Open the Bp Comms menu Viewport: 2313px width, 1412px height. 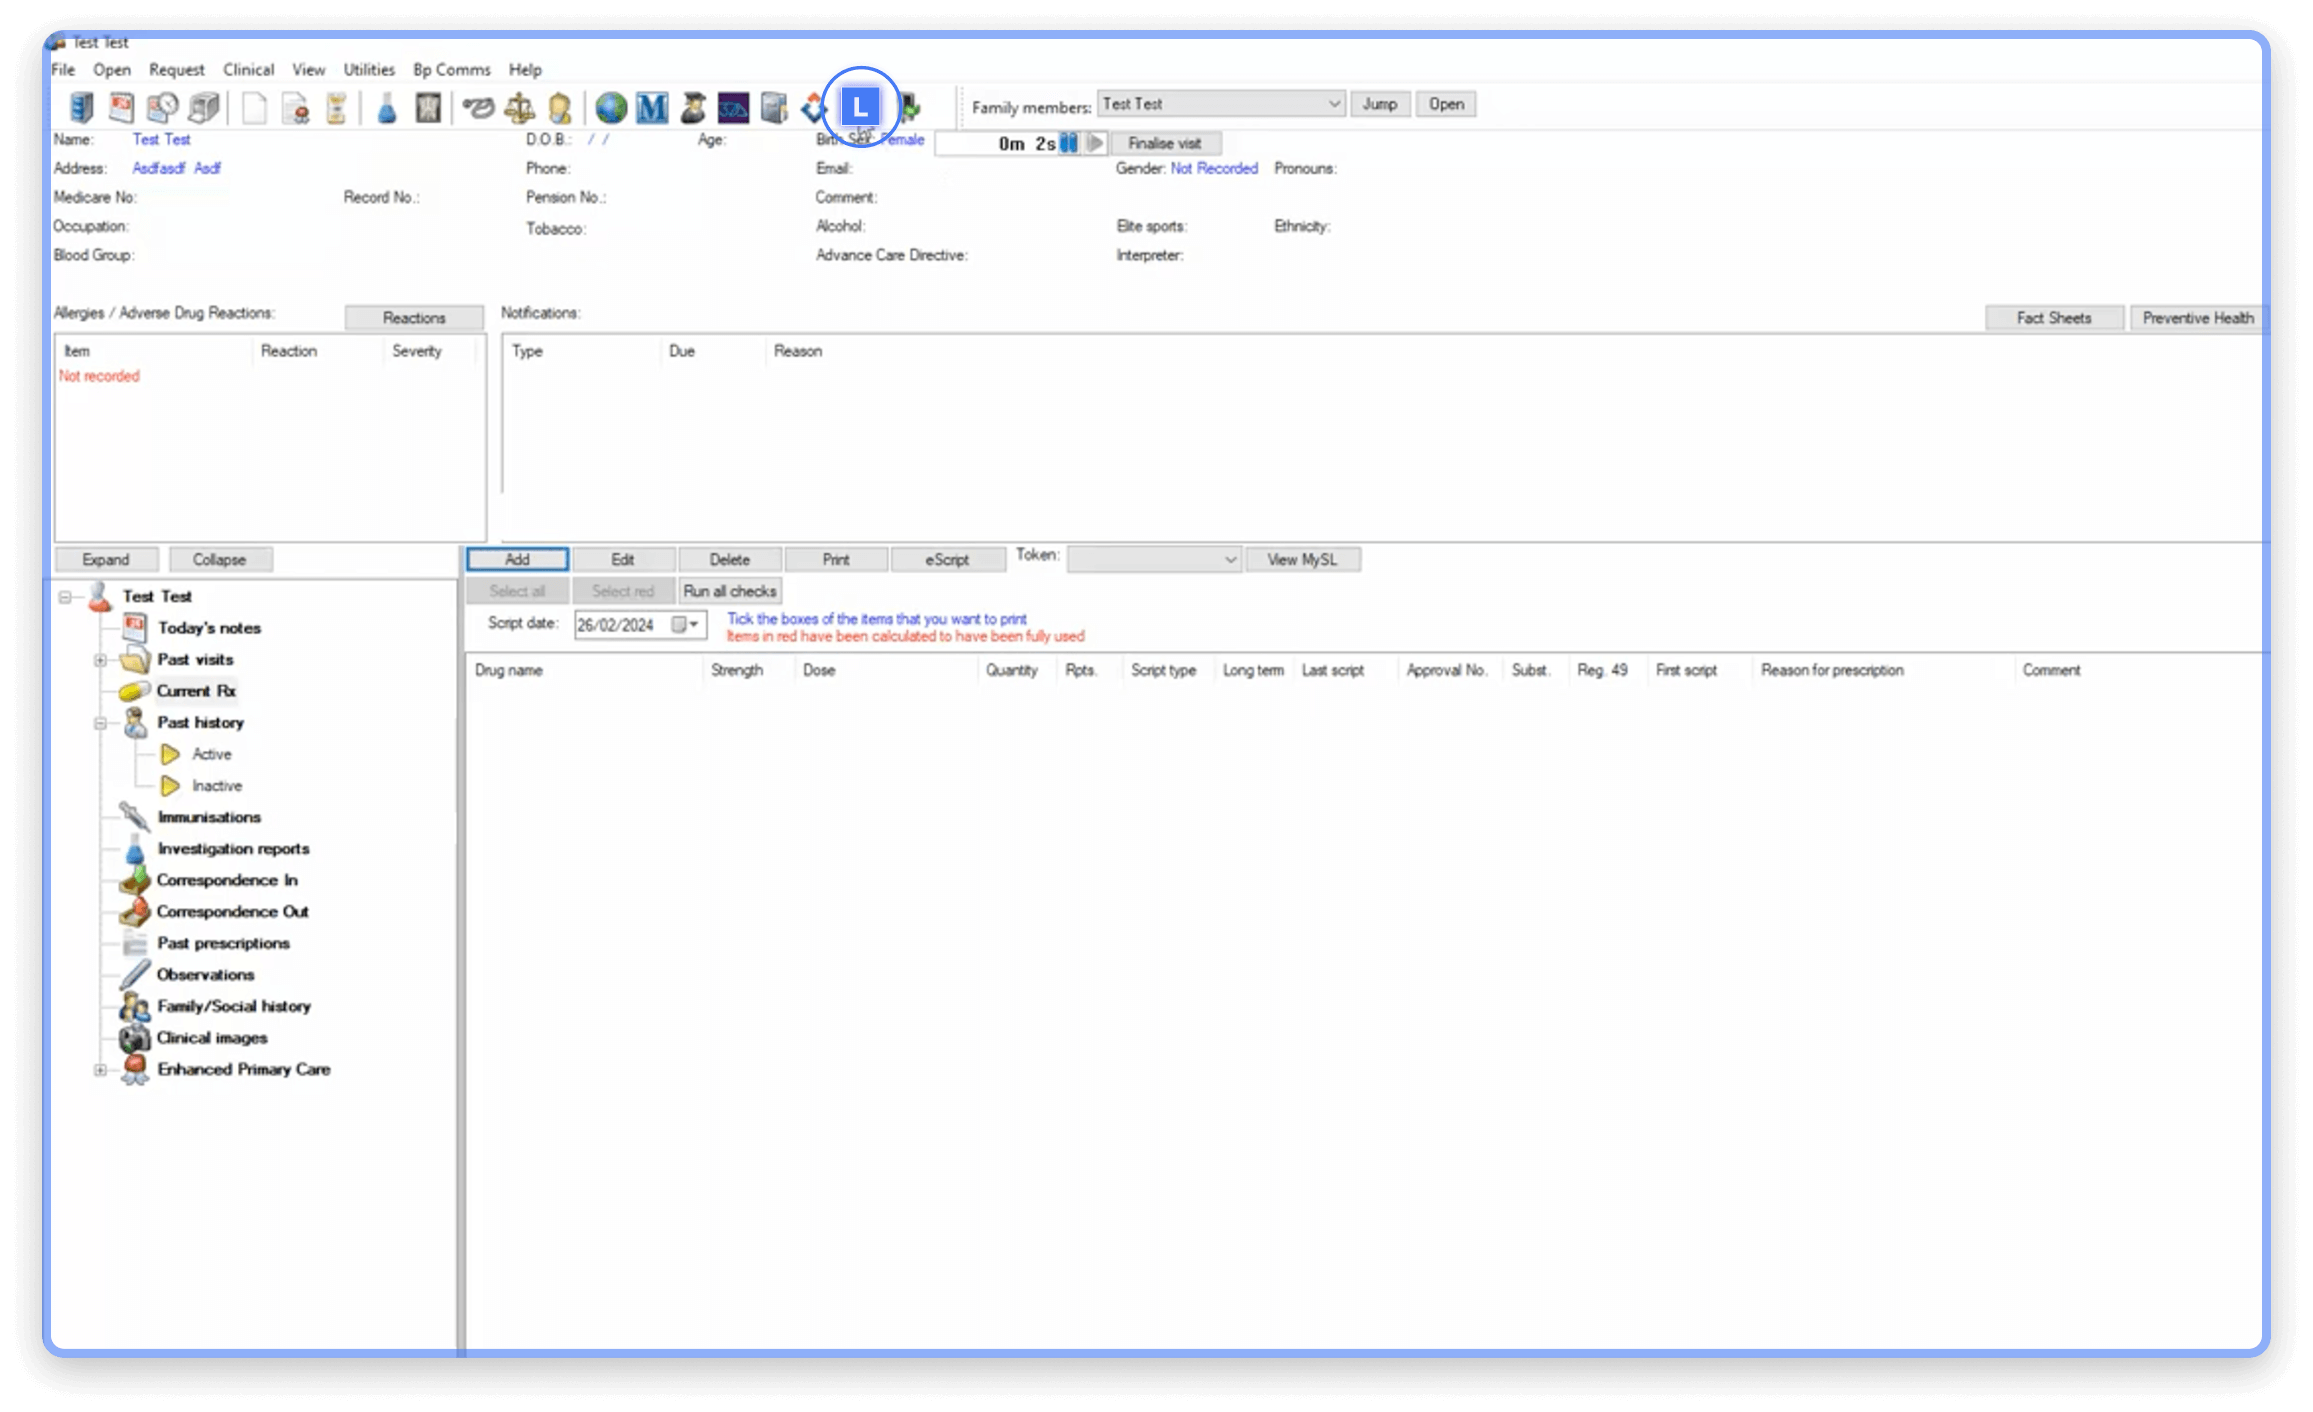click(451, 70)
